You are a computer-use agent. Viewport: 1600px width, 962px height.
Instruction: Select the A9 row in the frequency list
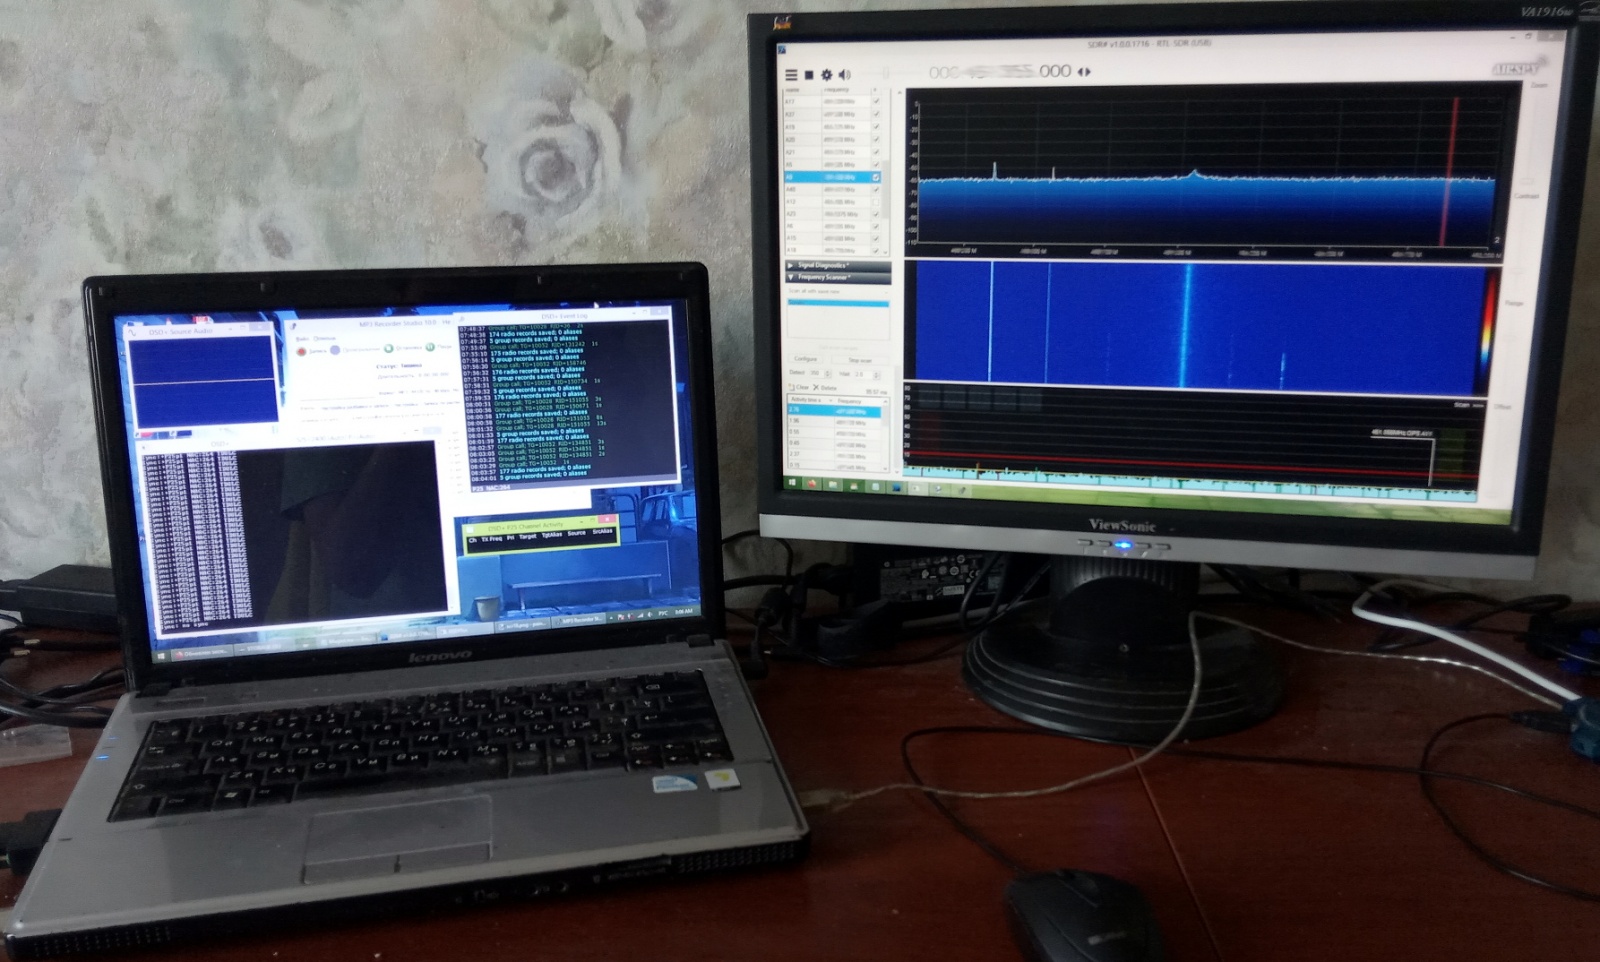coord(832,177)
